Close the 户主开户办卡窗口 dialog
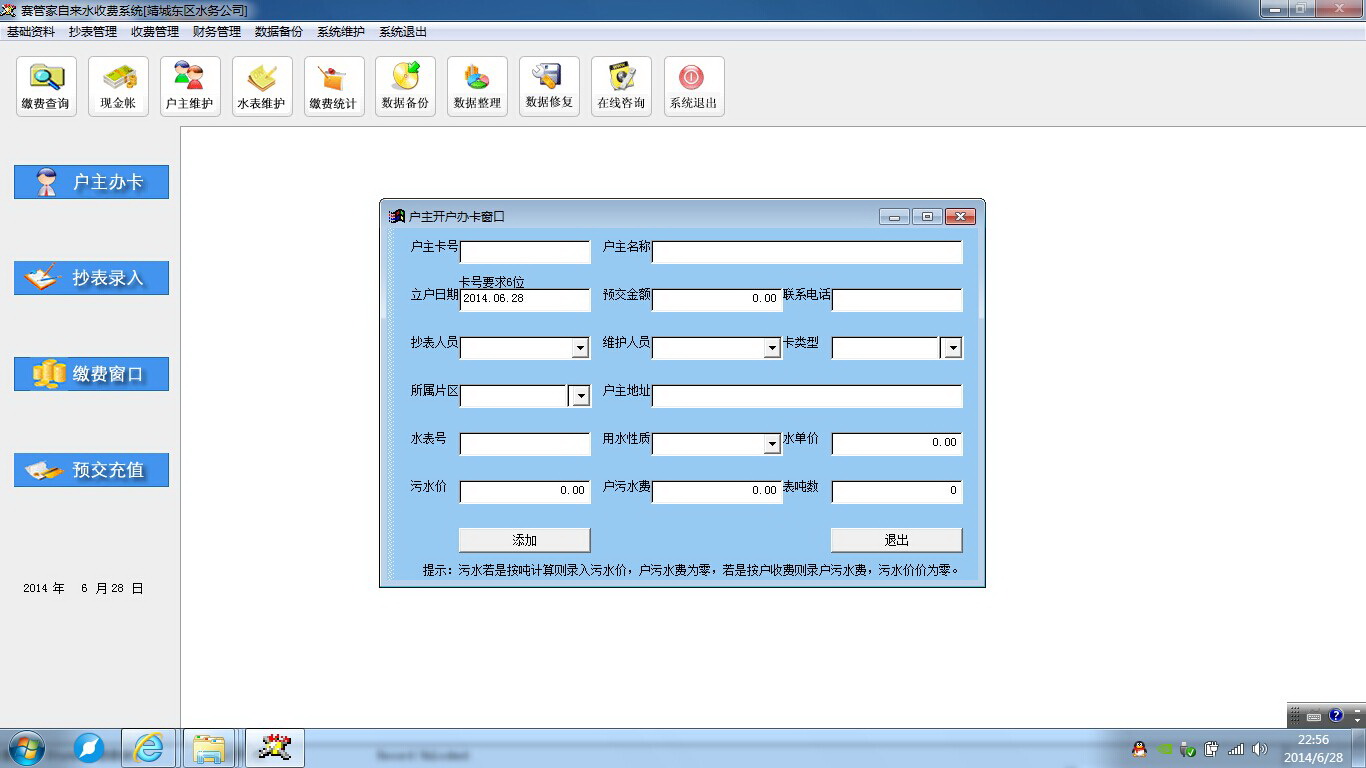The image size is (1366, 768). coord(960,217)
